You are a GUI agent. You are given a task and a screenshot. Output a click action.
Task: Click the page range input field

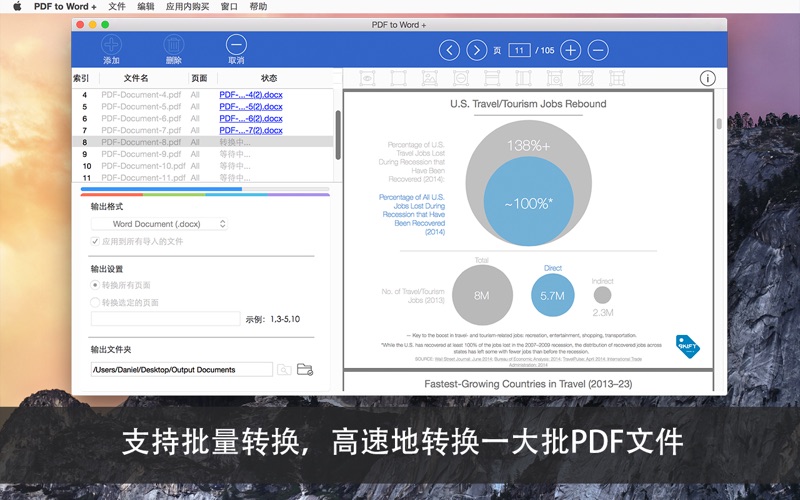[x=165, y=319]
